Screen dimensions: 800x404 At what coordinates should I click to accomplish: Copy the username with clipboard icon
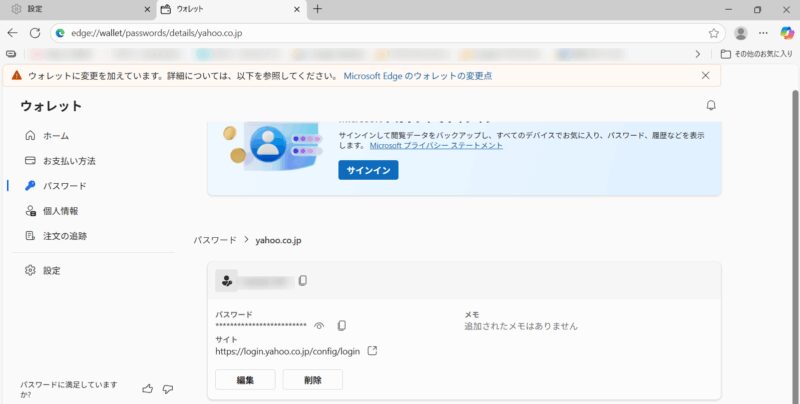pos(303,281)
